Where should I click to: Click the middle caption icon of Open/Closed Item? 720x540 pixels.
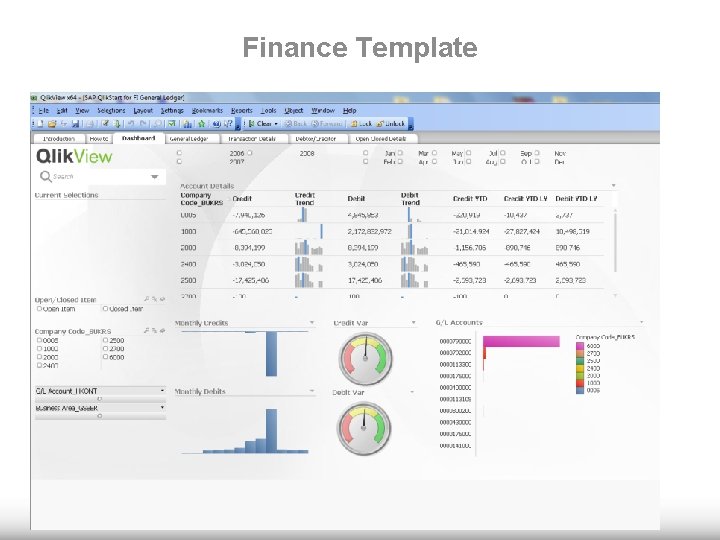(x=155, y=299)
